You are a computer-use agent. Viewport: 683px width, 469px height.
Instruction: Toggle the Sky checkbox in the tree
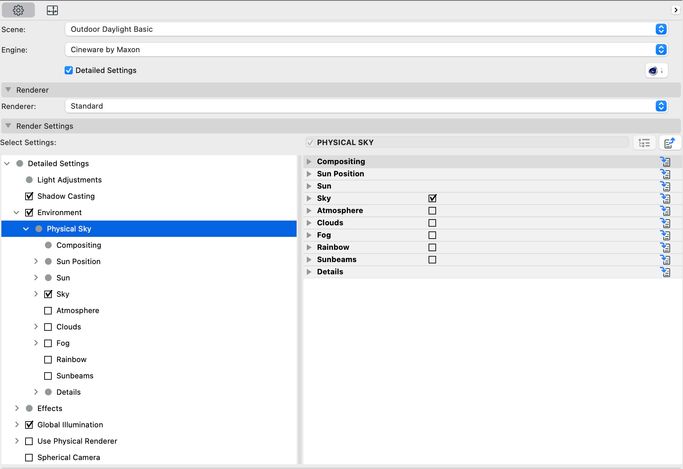click(48, 294)
